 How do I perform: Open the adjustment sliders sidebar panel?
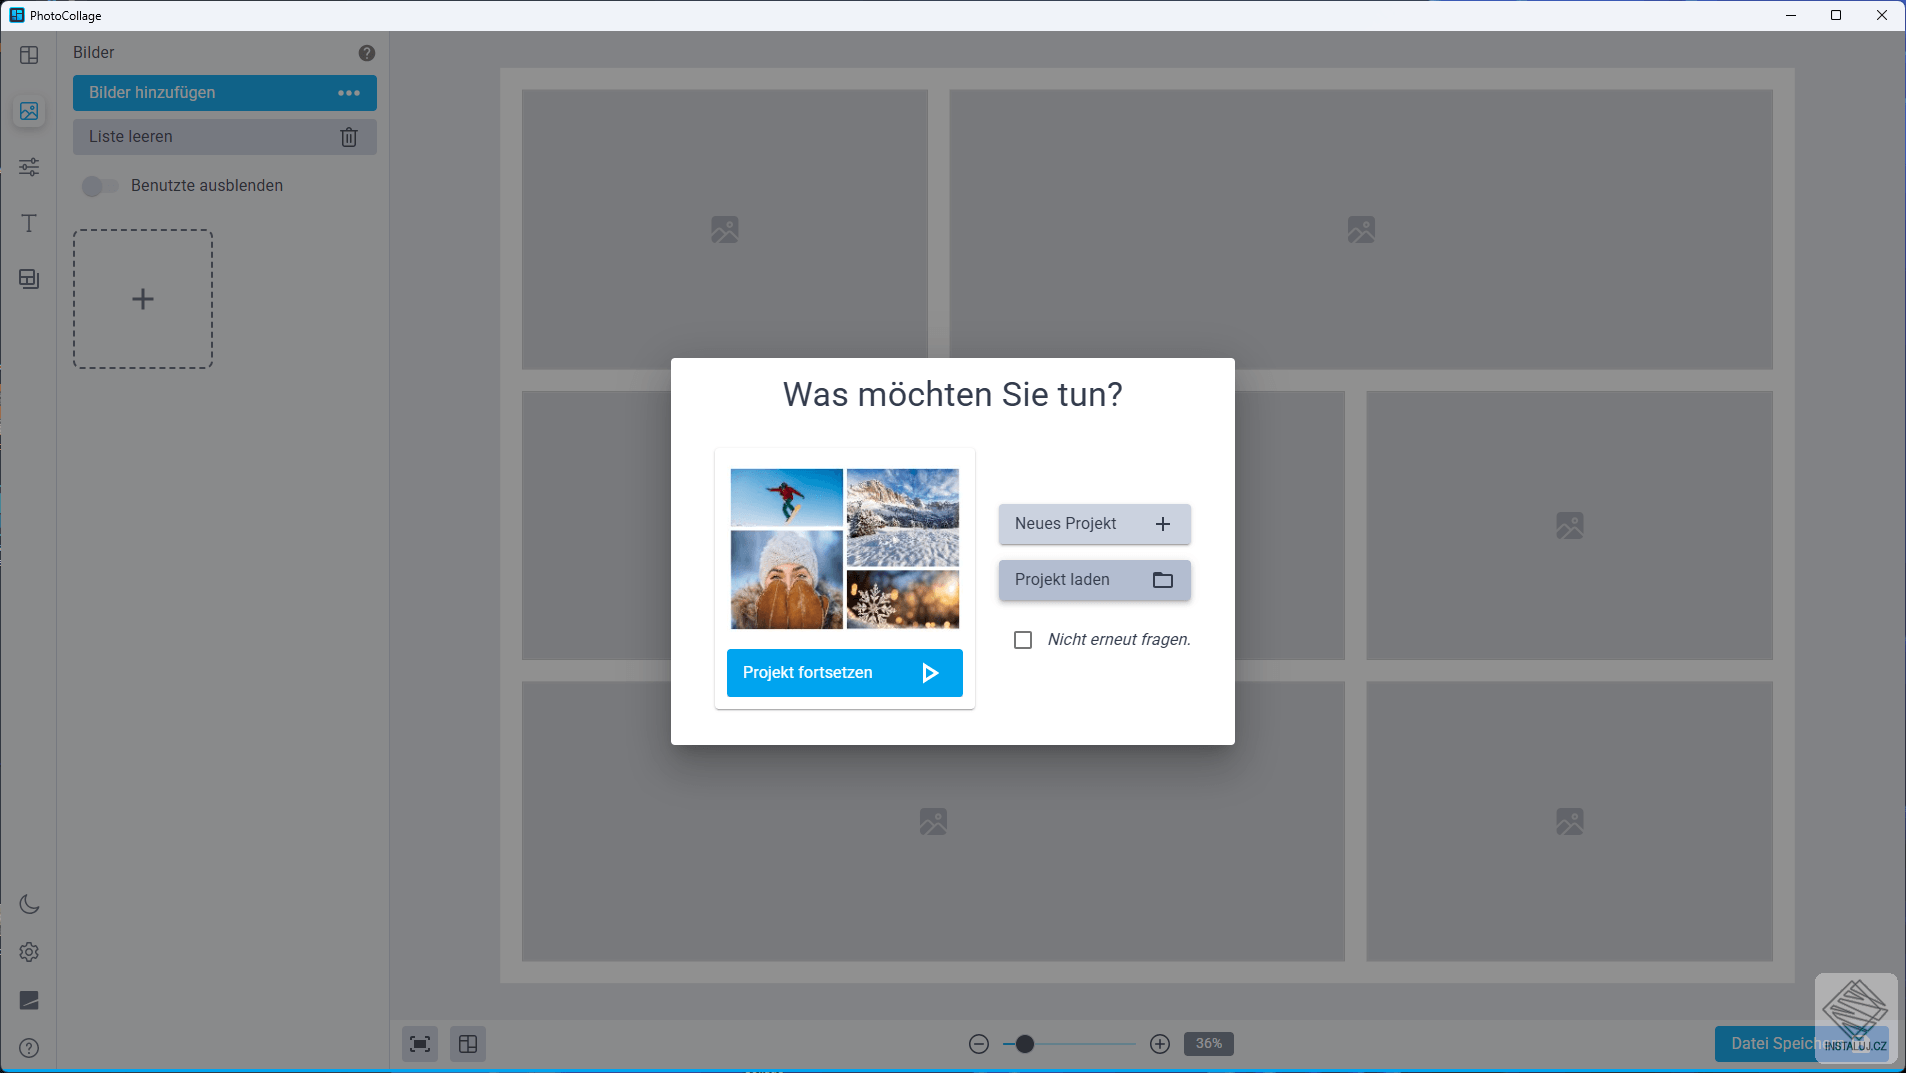pyautogui.click(x=29, y=167)
